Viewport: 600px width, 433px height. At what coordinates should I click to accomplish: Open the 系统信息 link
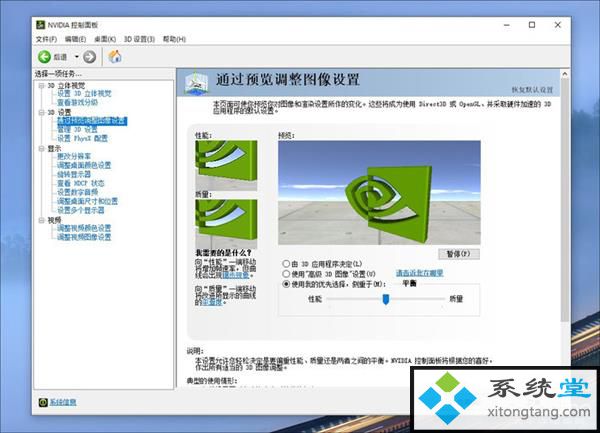click(x=63, y=402)
